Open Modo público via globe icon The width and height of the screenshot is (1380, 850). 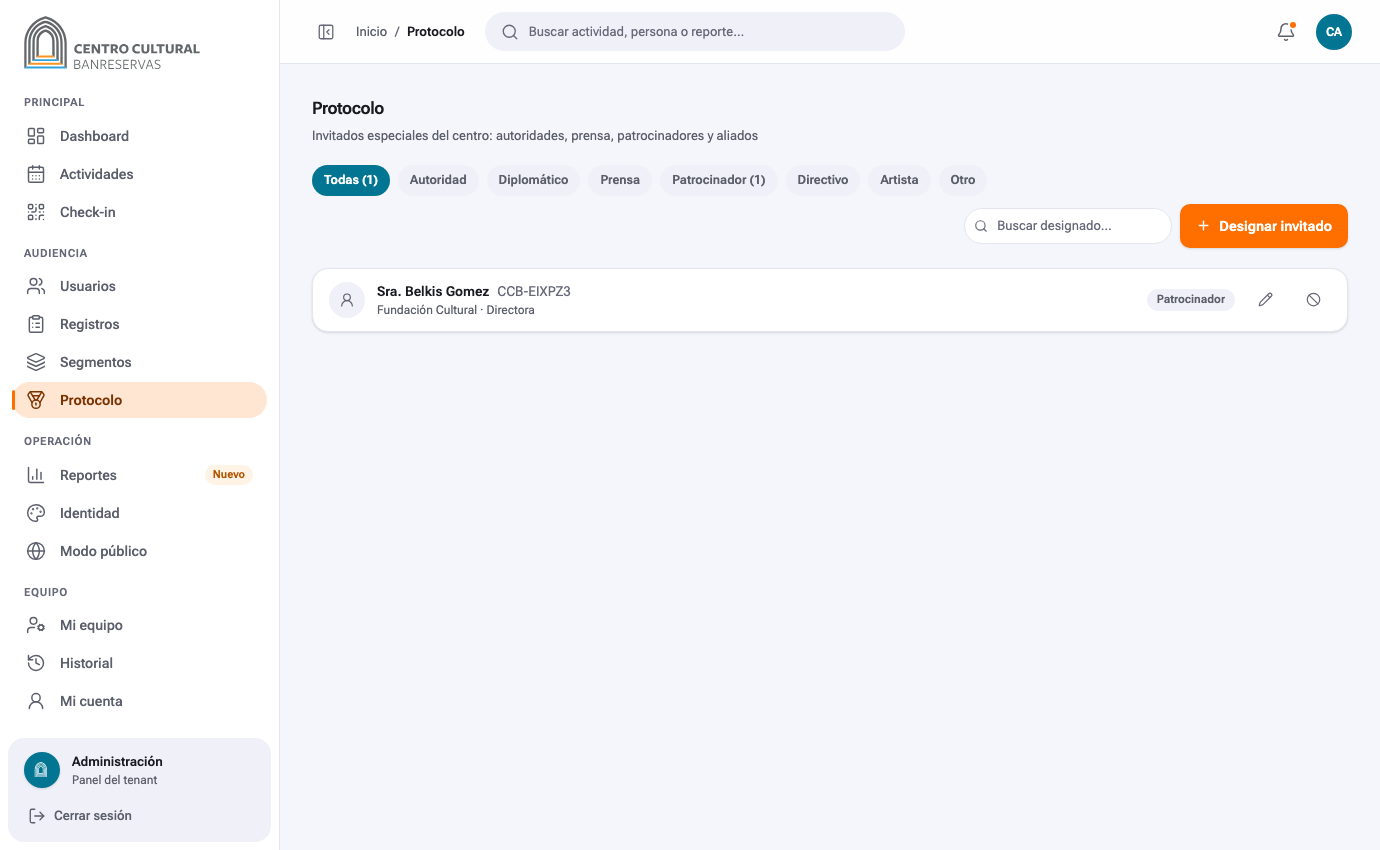click(36, 551)
